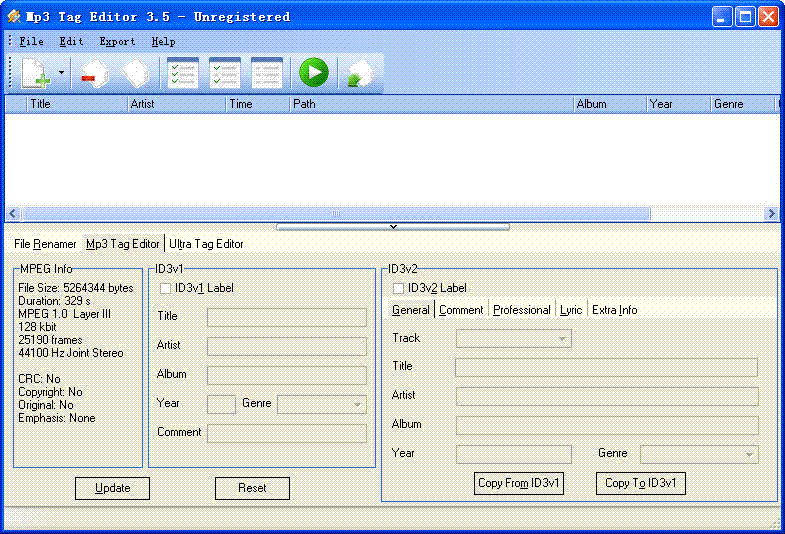Click the Uncheck all list toolbar icon

(267, 73)
